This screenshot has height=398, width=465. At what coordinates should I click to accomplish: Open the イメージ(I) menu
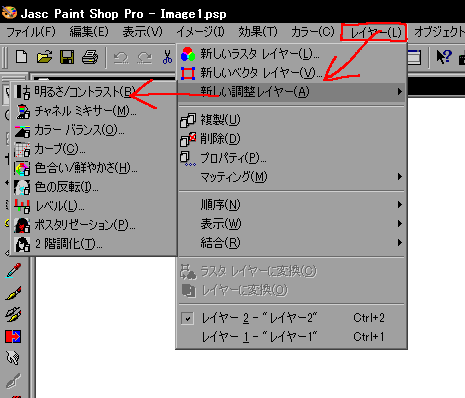pyautogui.click(x=201, y=32)
